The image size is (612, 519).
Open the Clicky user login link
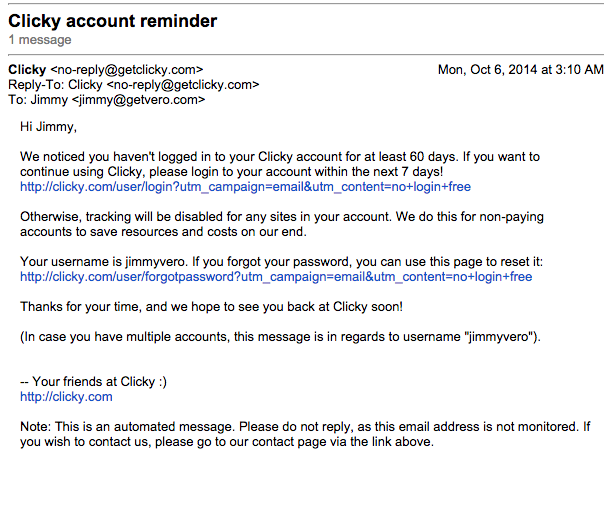pos(245,187)
